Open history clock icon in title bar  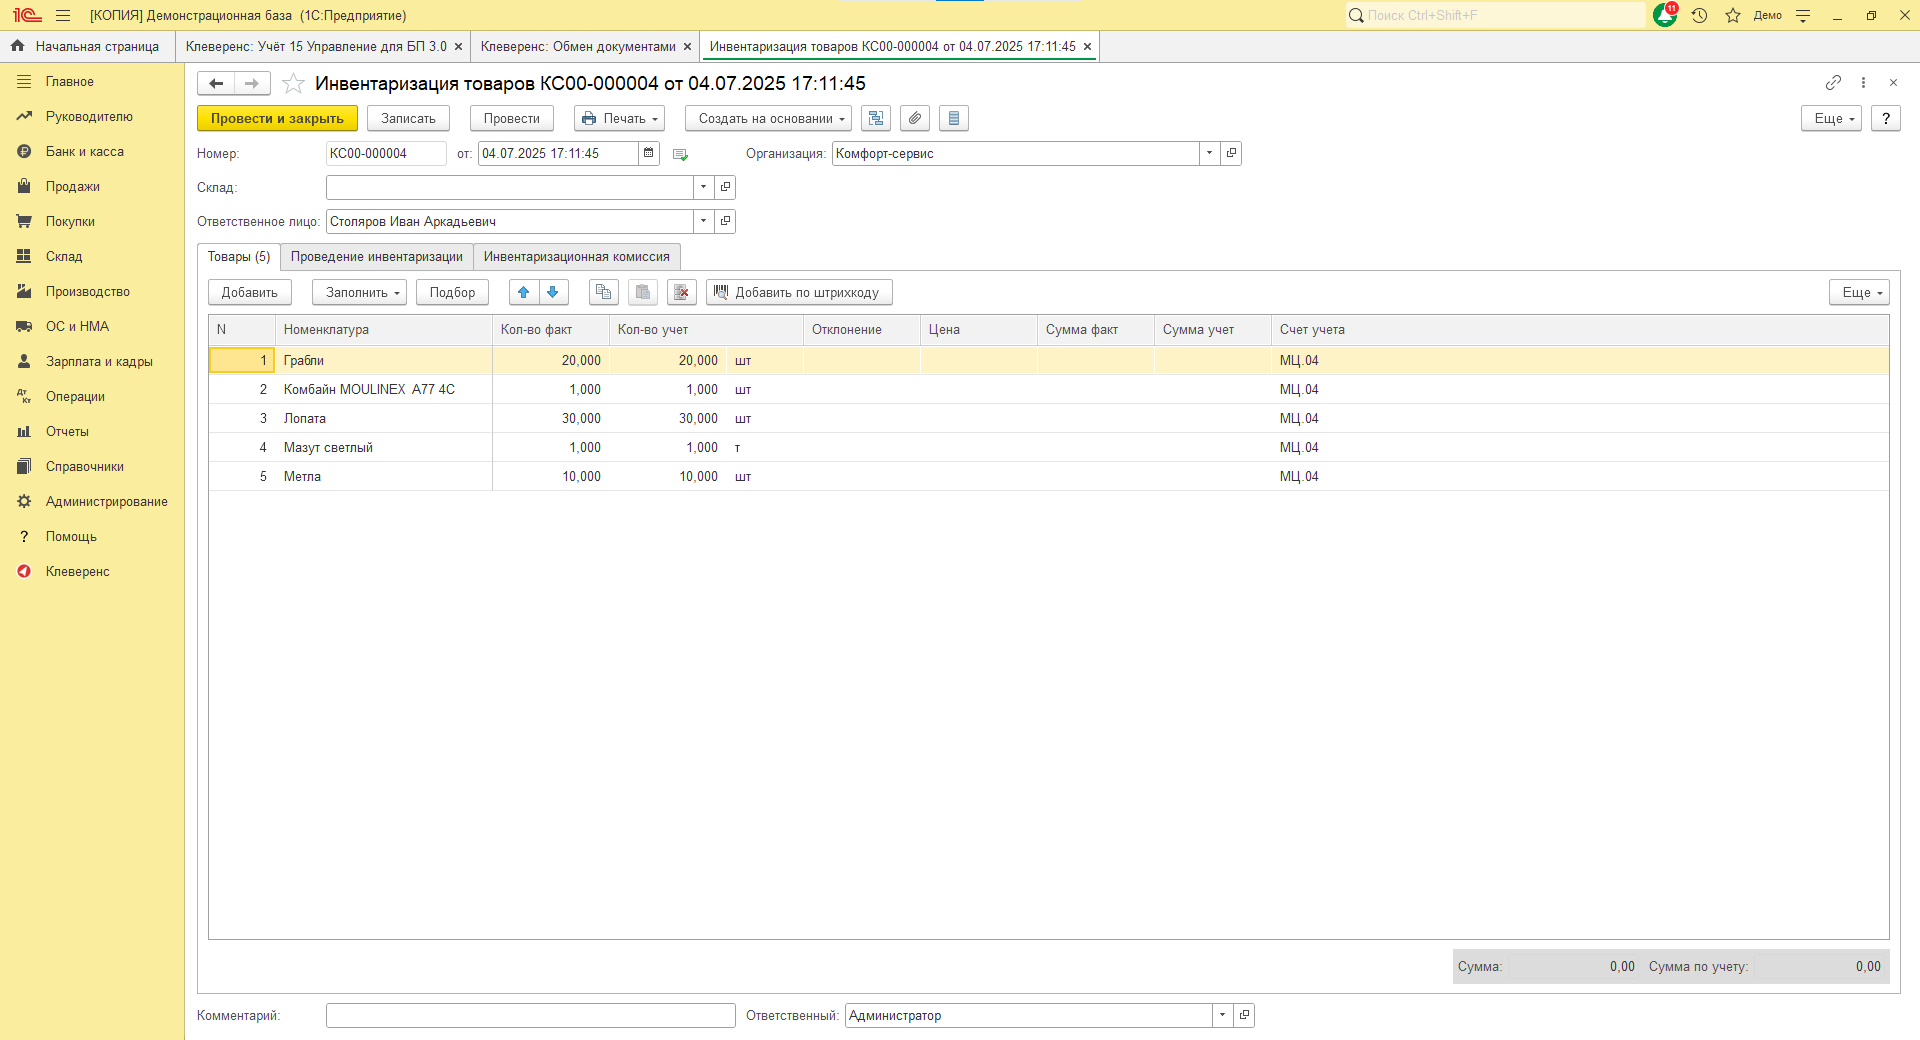[x=1699, y=15]
